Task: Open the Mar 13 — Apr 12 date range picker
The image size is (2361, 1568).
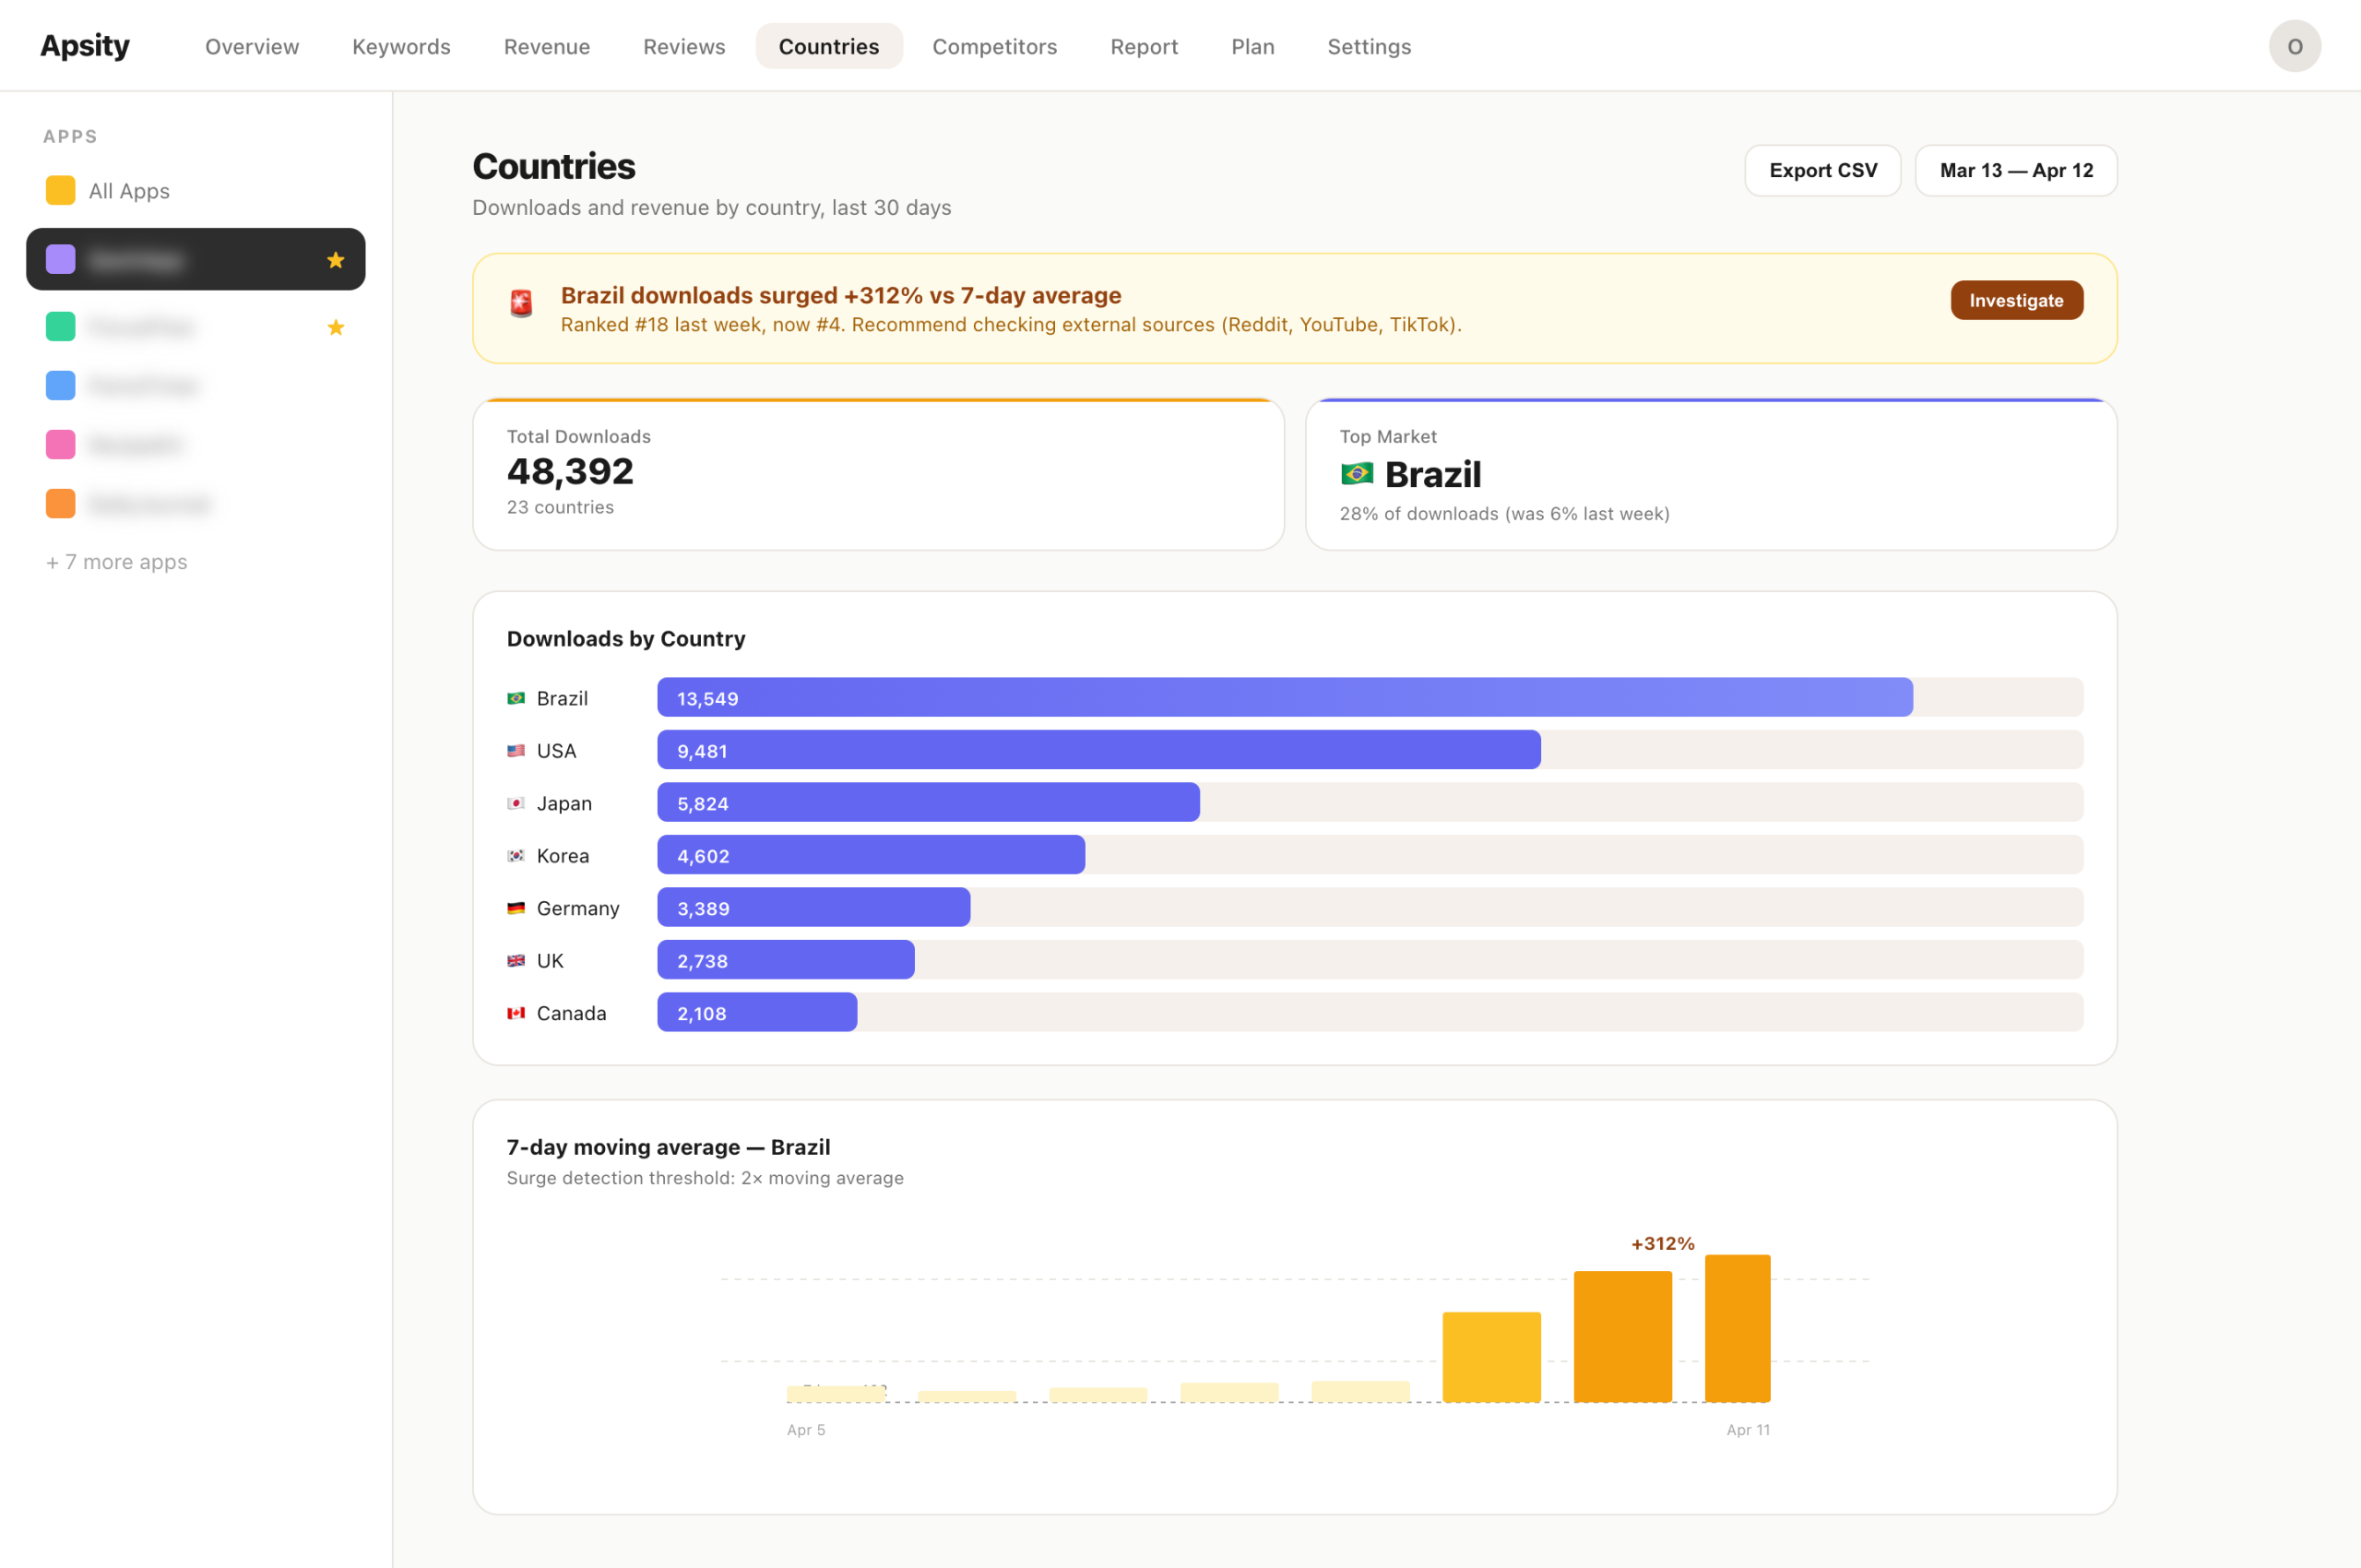Action: (x=2015, y=171)
